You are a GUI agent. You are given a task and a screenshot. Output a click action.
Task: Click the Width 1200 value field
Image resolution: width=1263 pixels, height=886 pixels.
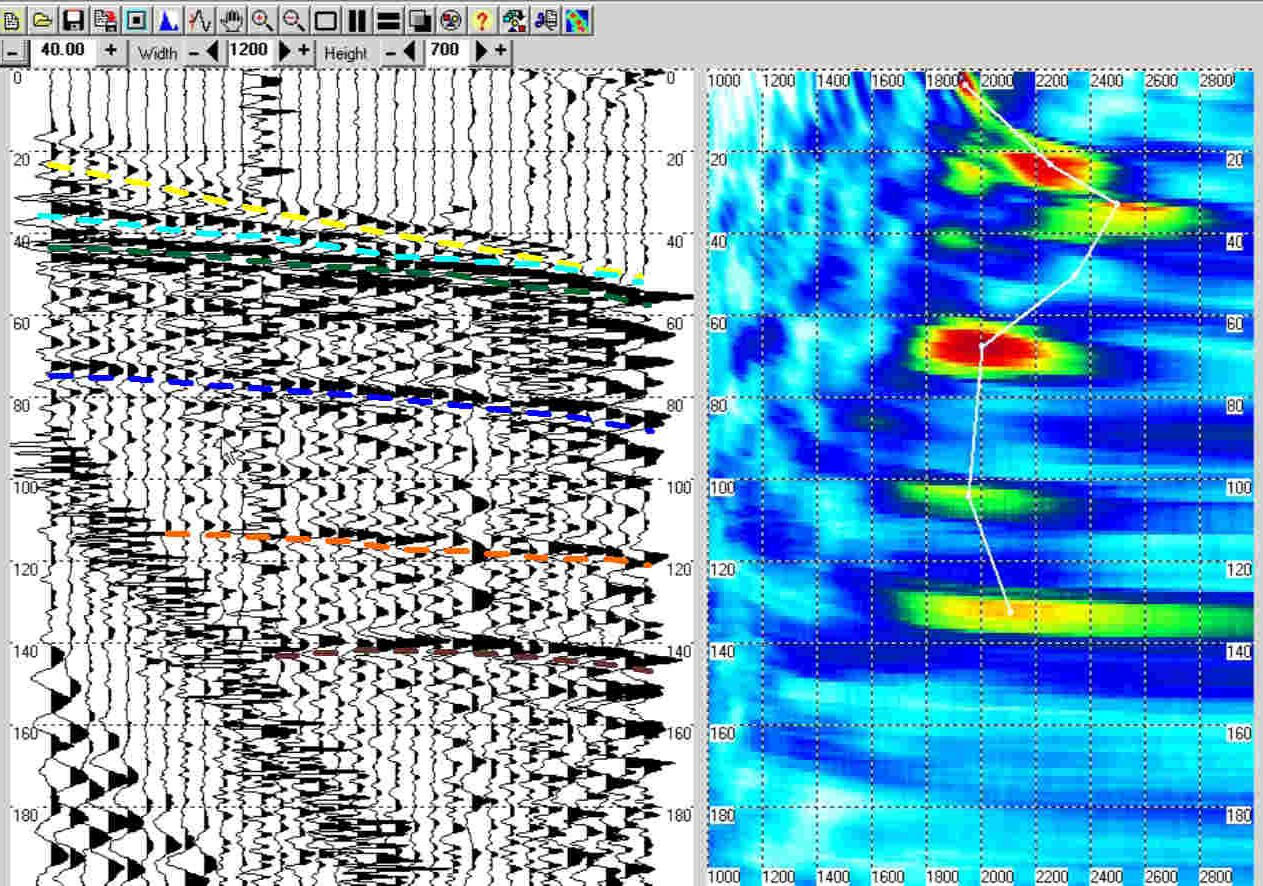click(x=248, y=51)
